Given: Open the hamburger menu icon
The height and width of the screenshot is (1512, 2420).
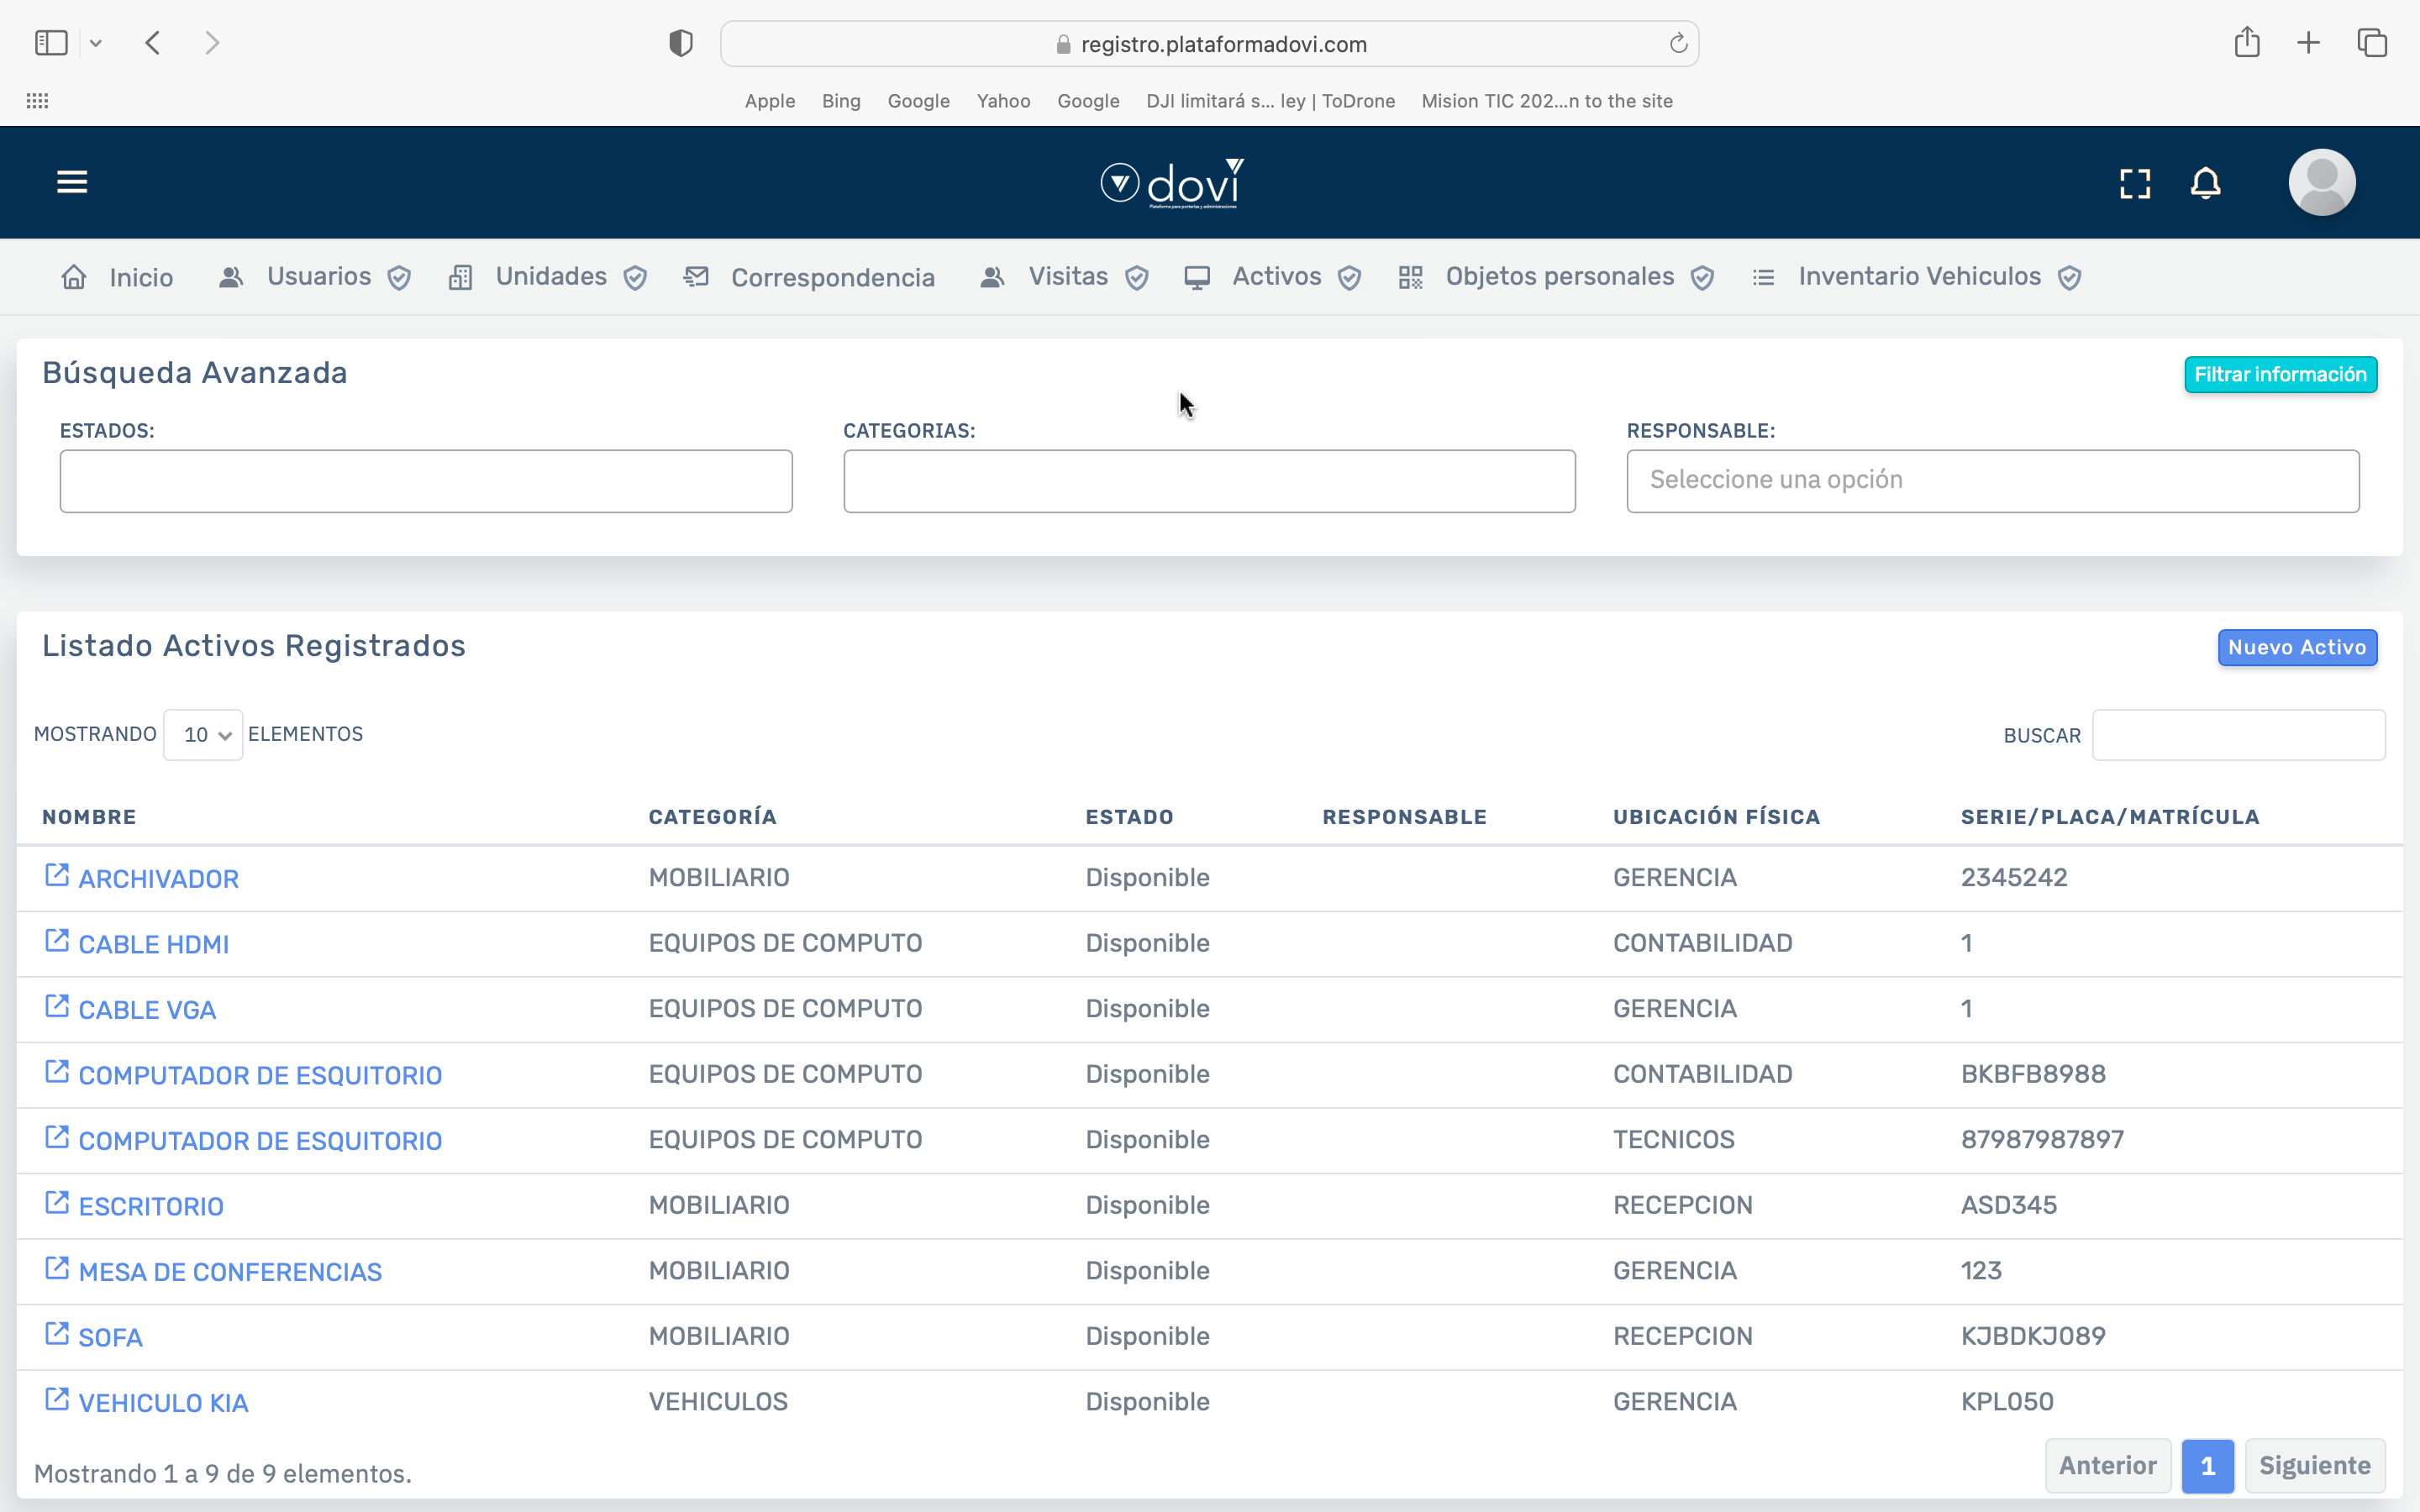Looking at the screenshot, I should [72, 182].
